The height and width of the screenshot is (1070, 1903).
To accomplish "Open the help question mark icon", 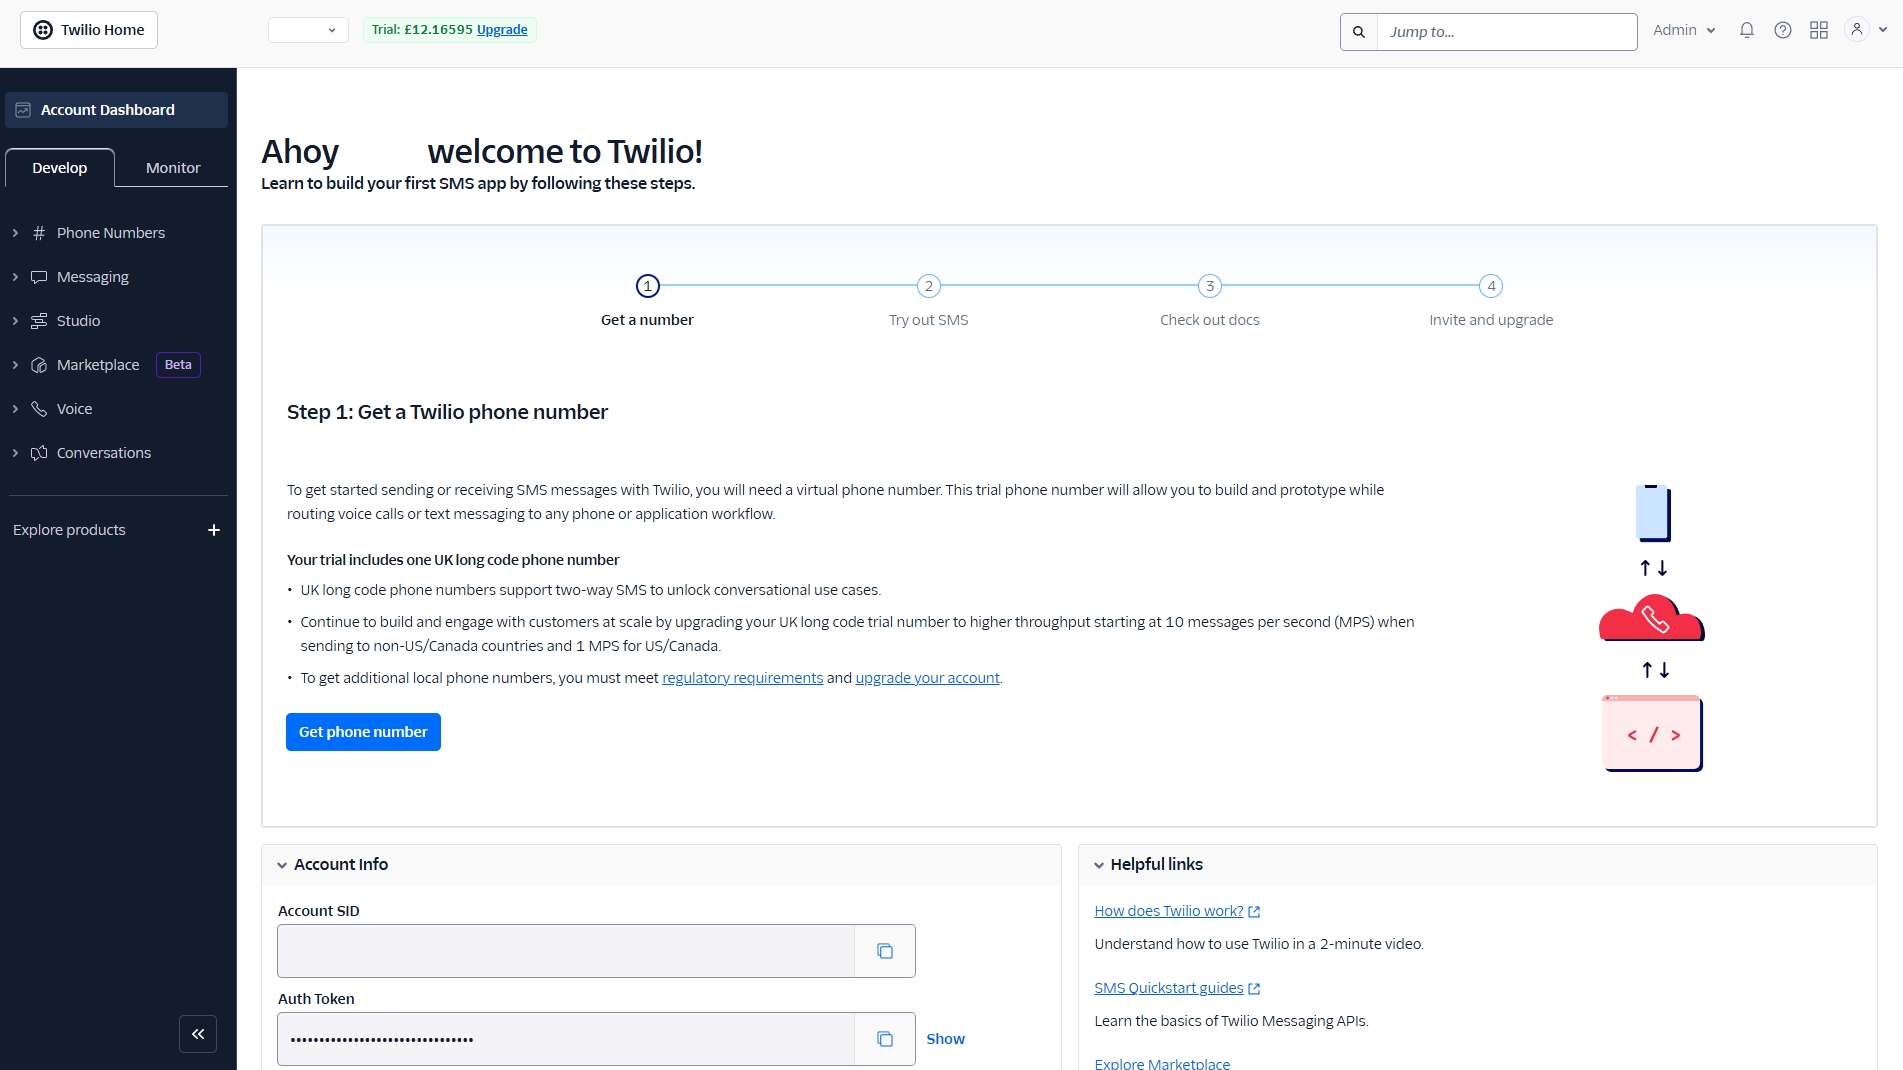I will 1782,30.
